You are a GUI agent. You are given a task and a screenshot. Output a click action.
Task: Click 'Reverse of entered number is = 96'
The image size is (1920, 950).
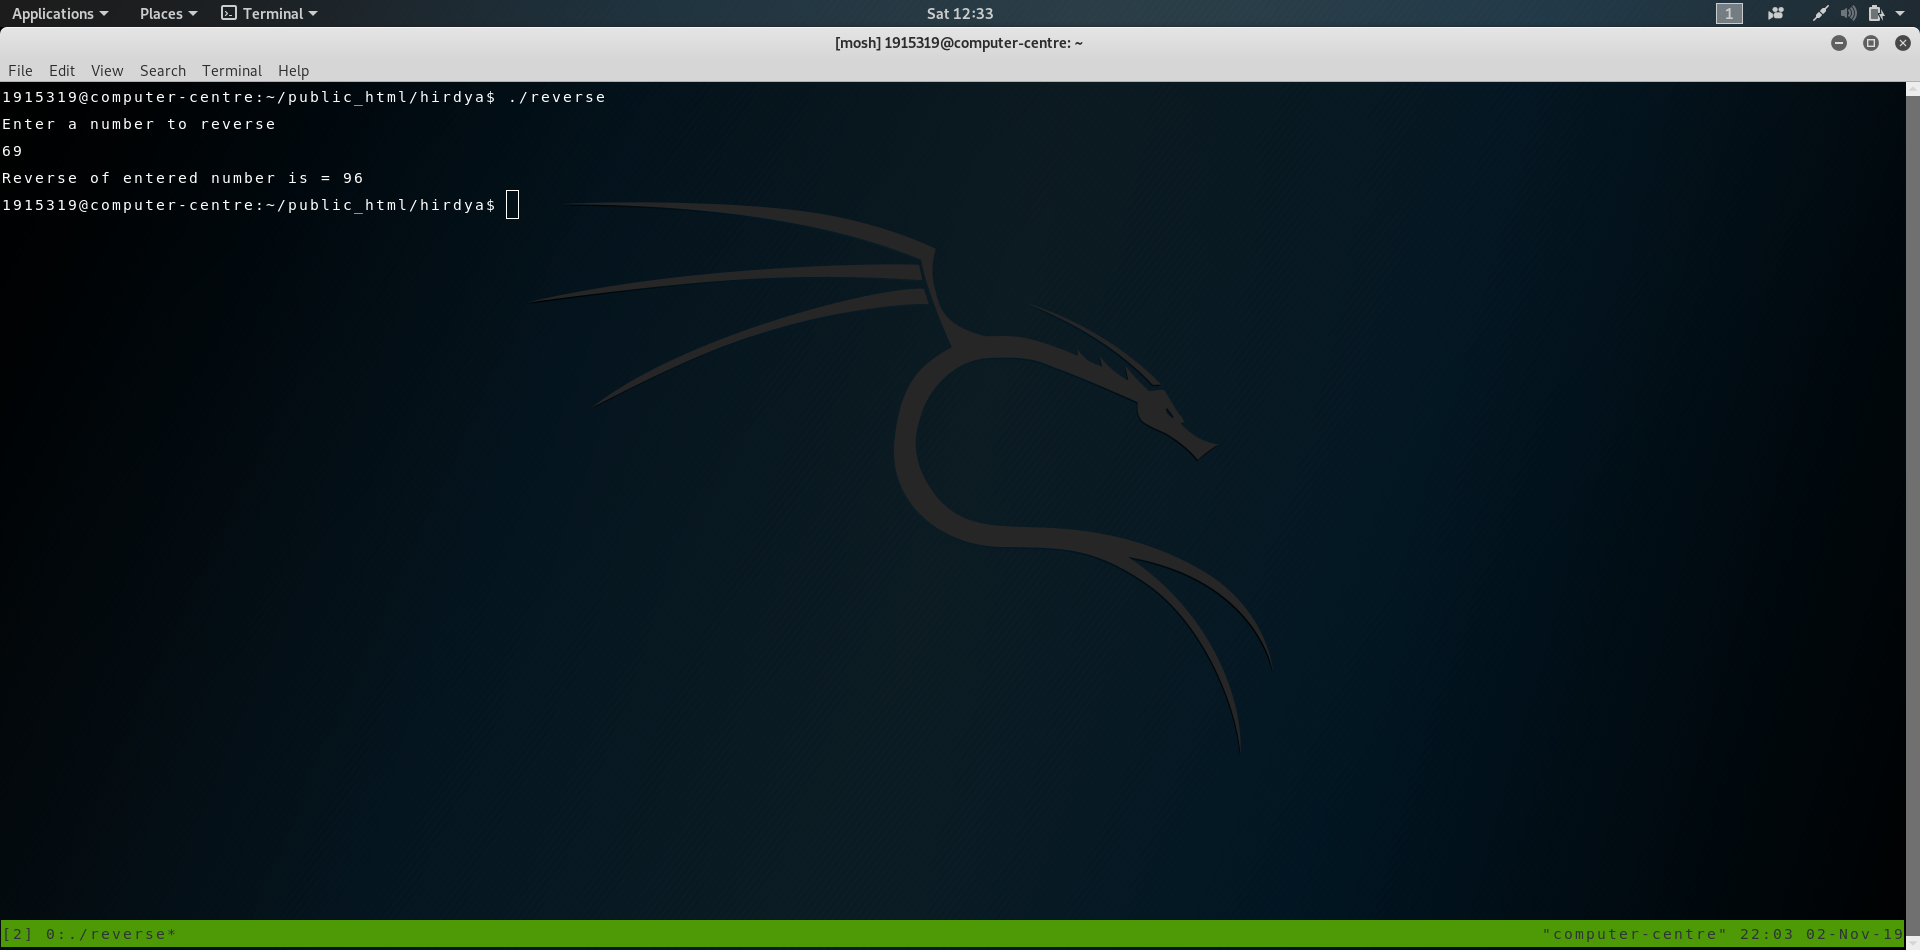(x=183, y=178)
